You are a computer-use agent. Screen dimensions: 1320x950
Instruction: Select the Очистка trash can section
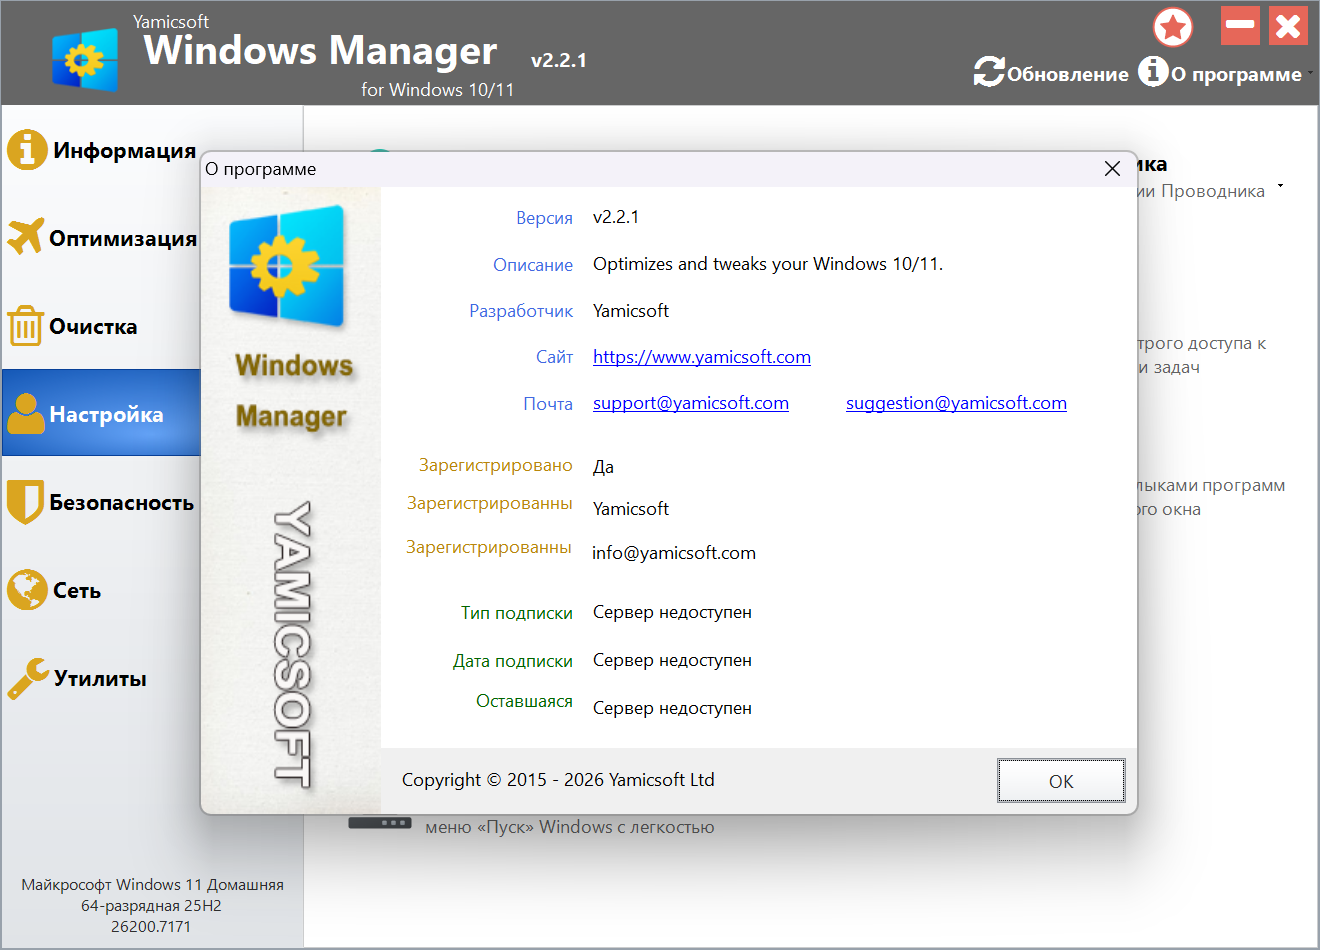coord(101,326)
